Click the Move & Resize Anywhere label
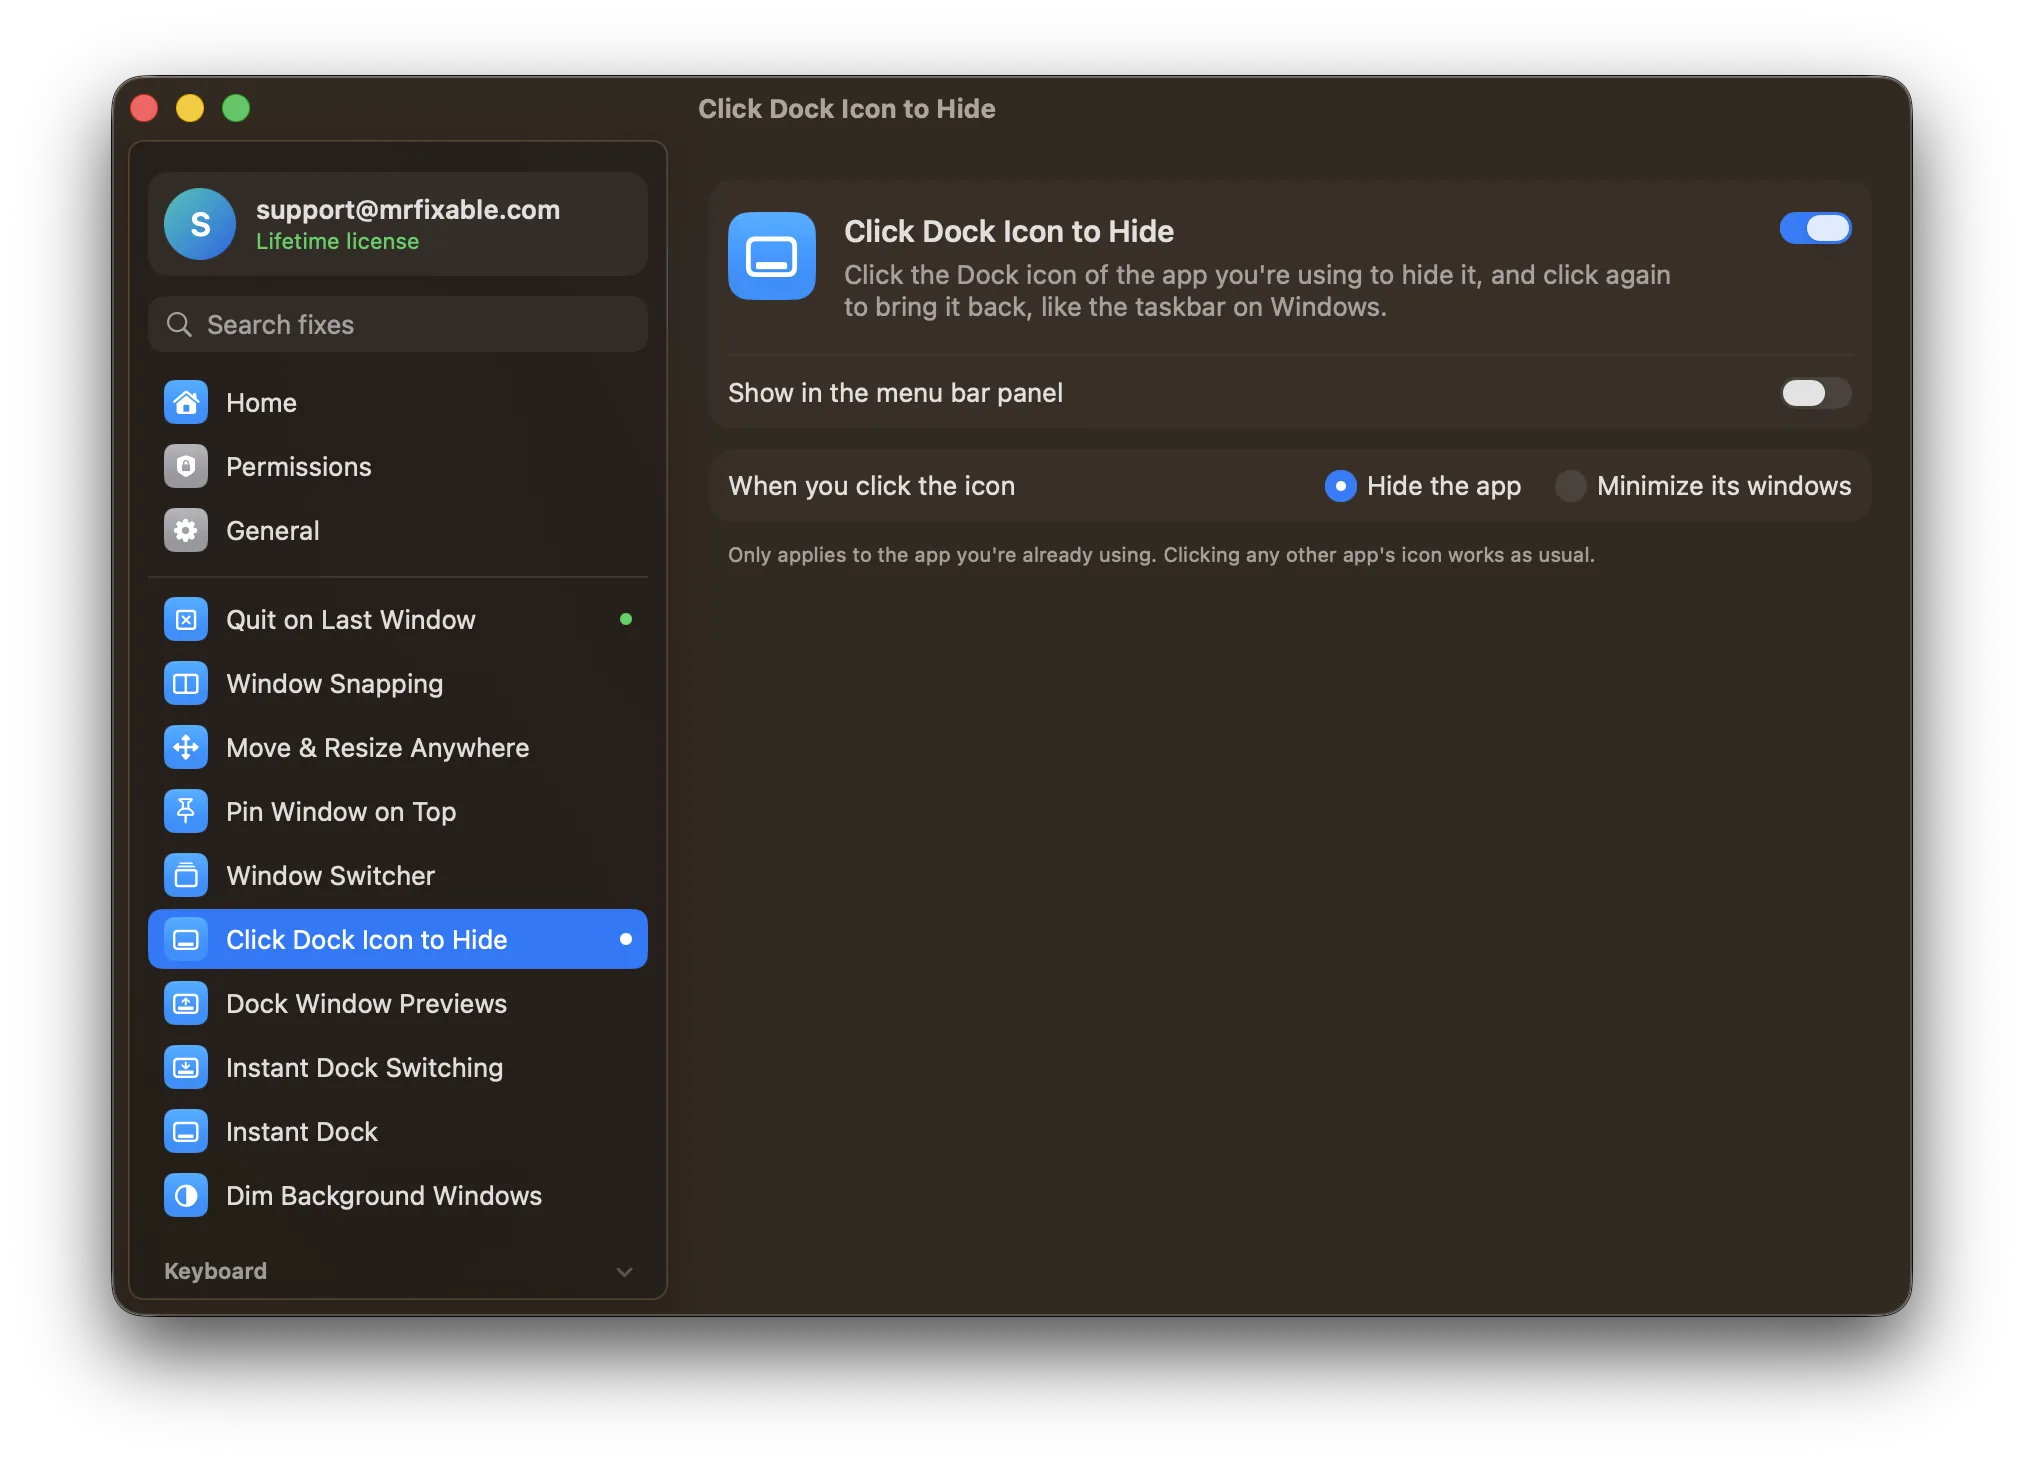2024x1464 pixels. [x=377, y=748]
